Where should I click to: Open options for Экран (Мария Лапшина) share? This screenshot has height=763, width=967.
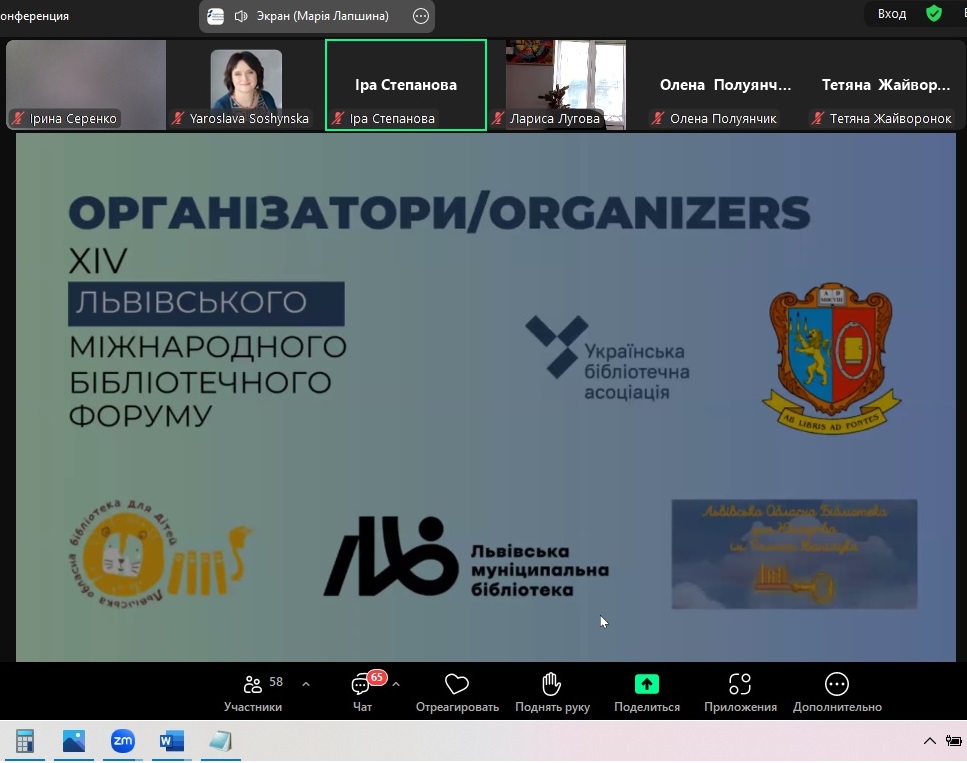click(x=419, y=16)
